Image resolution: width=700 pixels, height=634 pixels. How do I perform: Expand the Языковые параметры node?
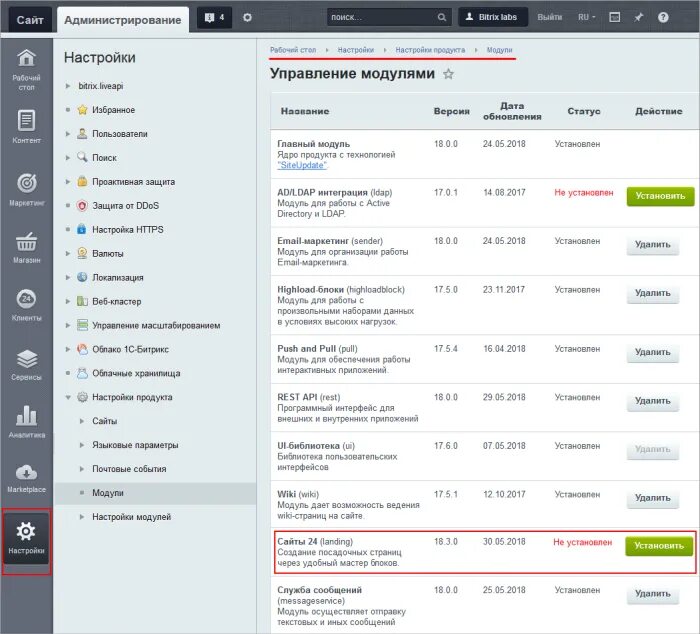pos(82,445)
